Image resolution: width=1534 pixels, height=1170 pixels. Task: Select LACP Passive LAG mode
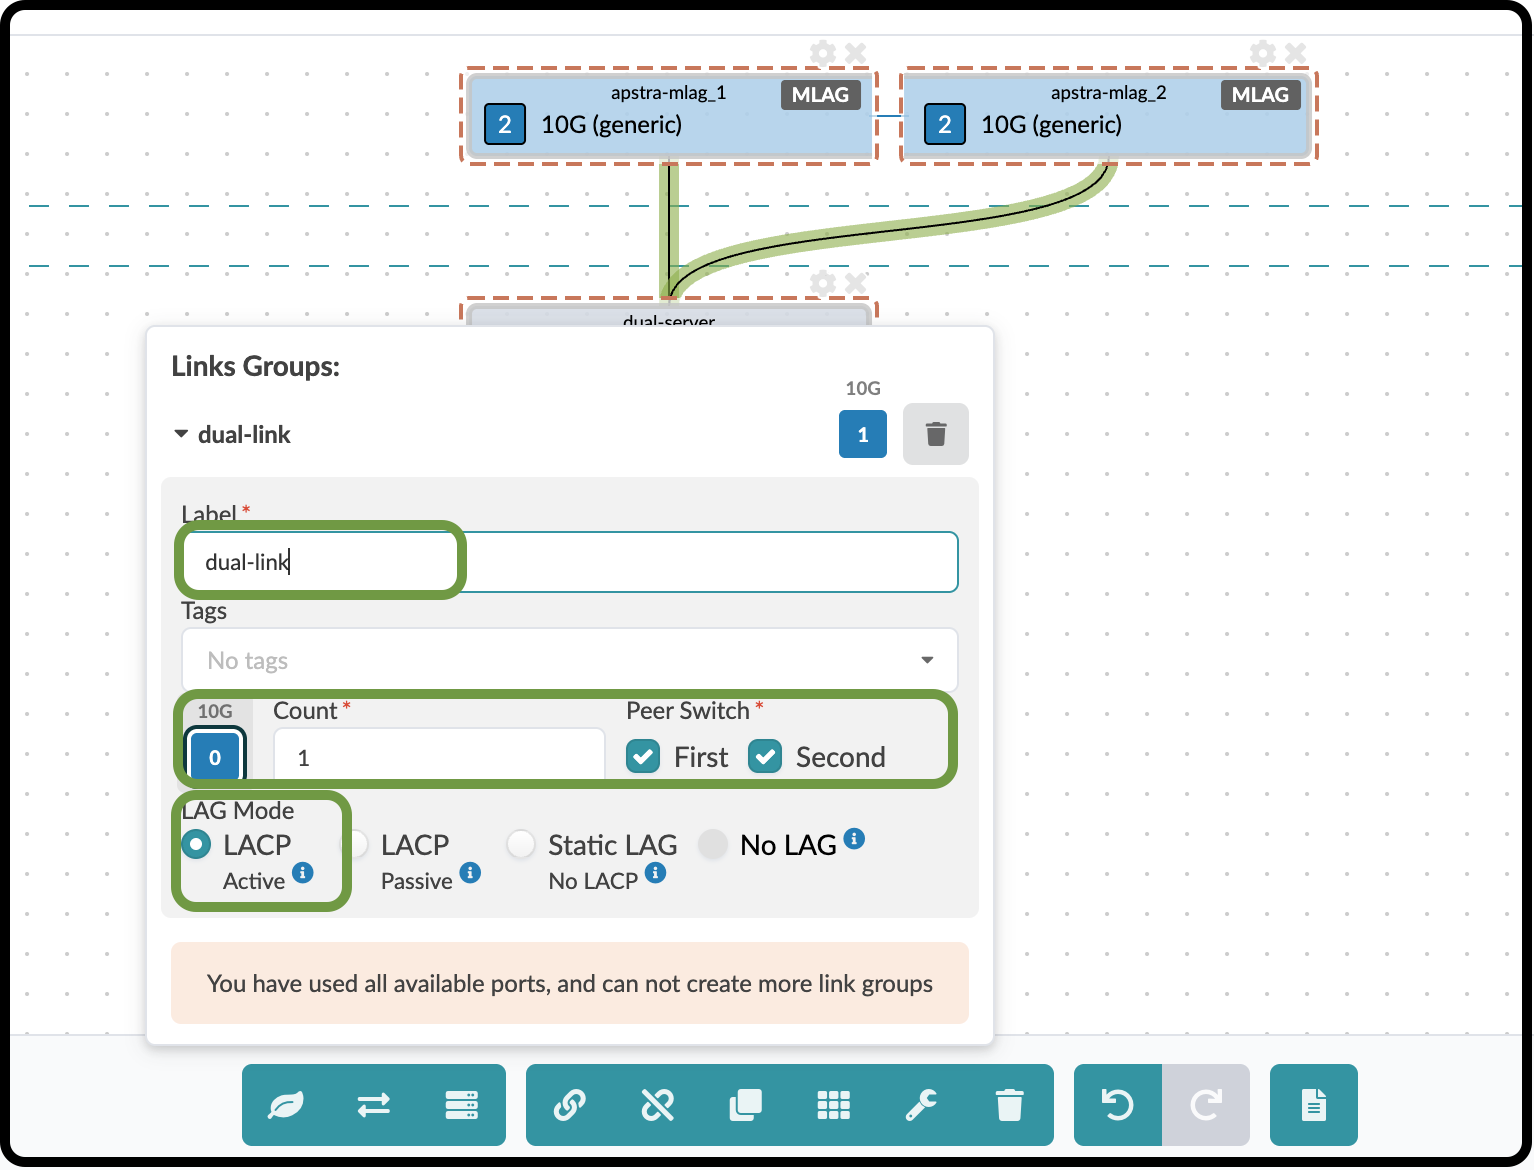[355, 845]
